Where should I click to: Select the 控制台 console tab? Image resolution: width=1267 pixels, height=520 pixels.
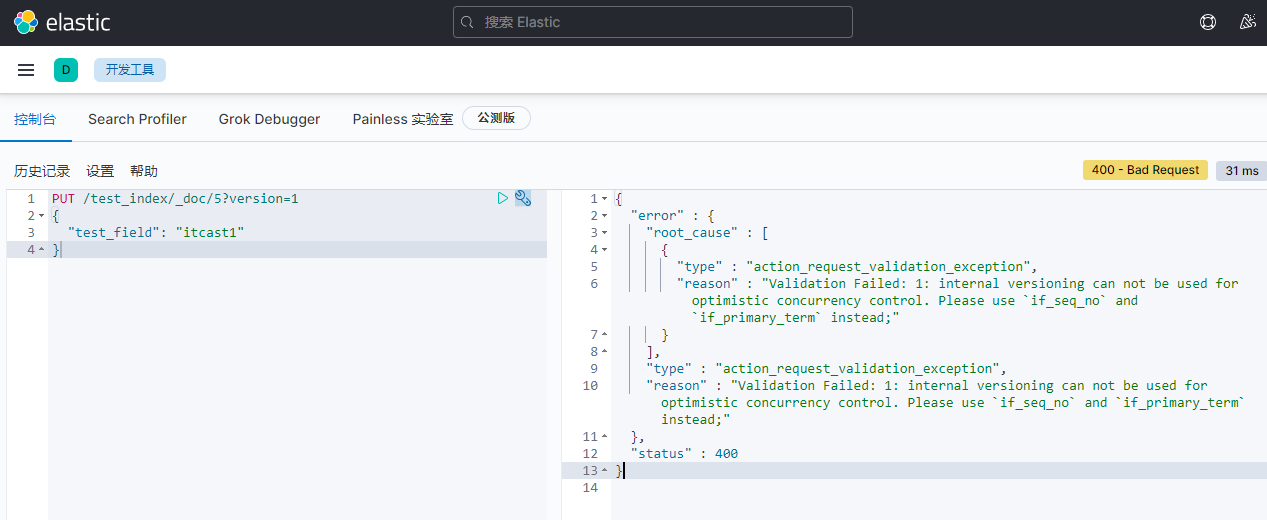point(35,119)
